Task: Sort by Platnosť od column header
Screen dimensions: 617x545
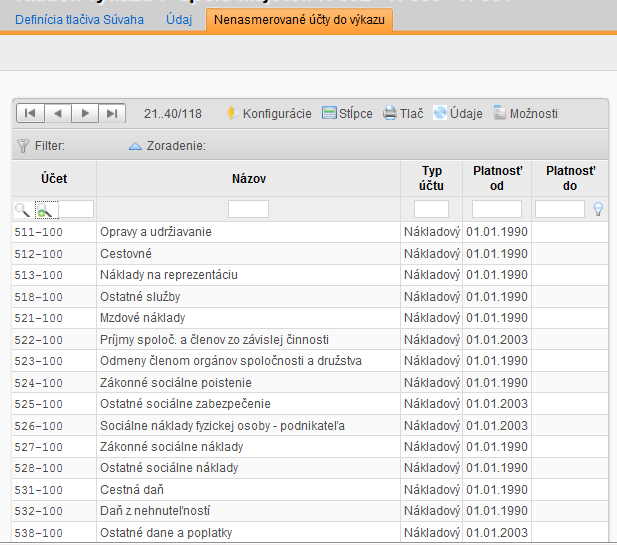Action: click(497, 178)
